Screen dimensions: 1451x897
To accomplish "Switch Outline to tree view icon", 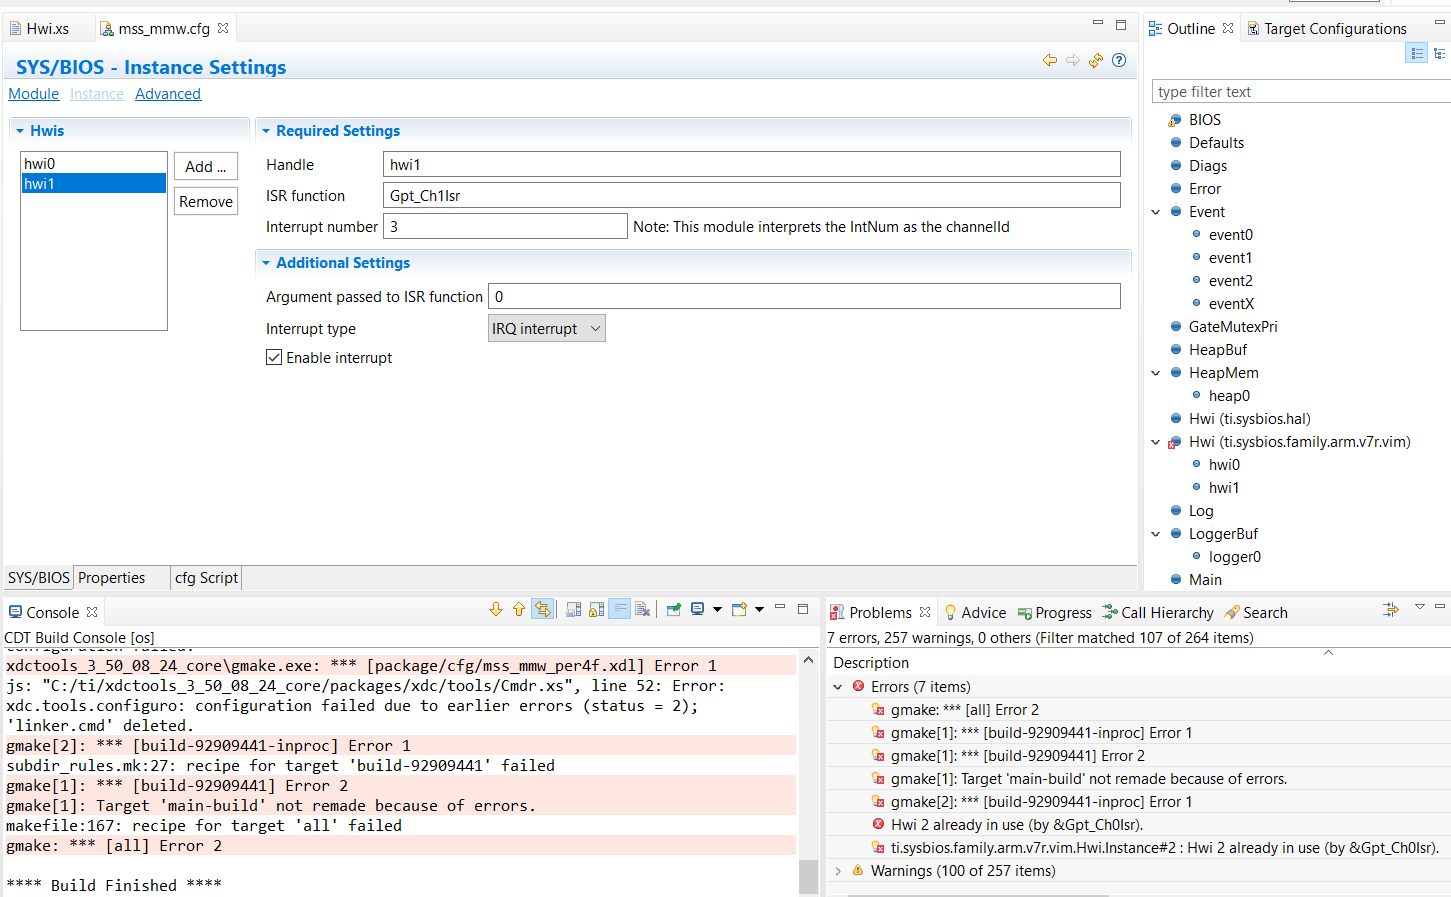I will click(x=1440, y=54).
